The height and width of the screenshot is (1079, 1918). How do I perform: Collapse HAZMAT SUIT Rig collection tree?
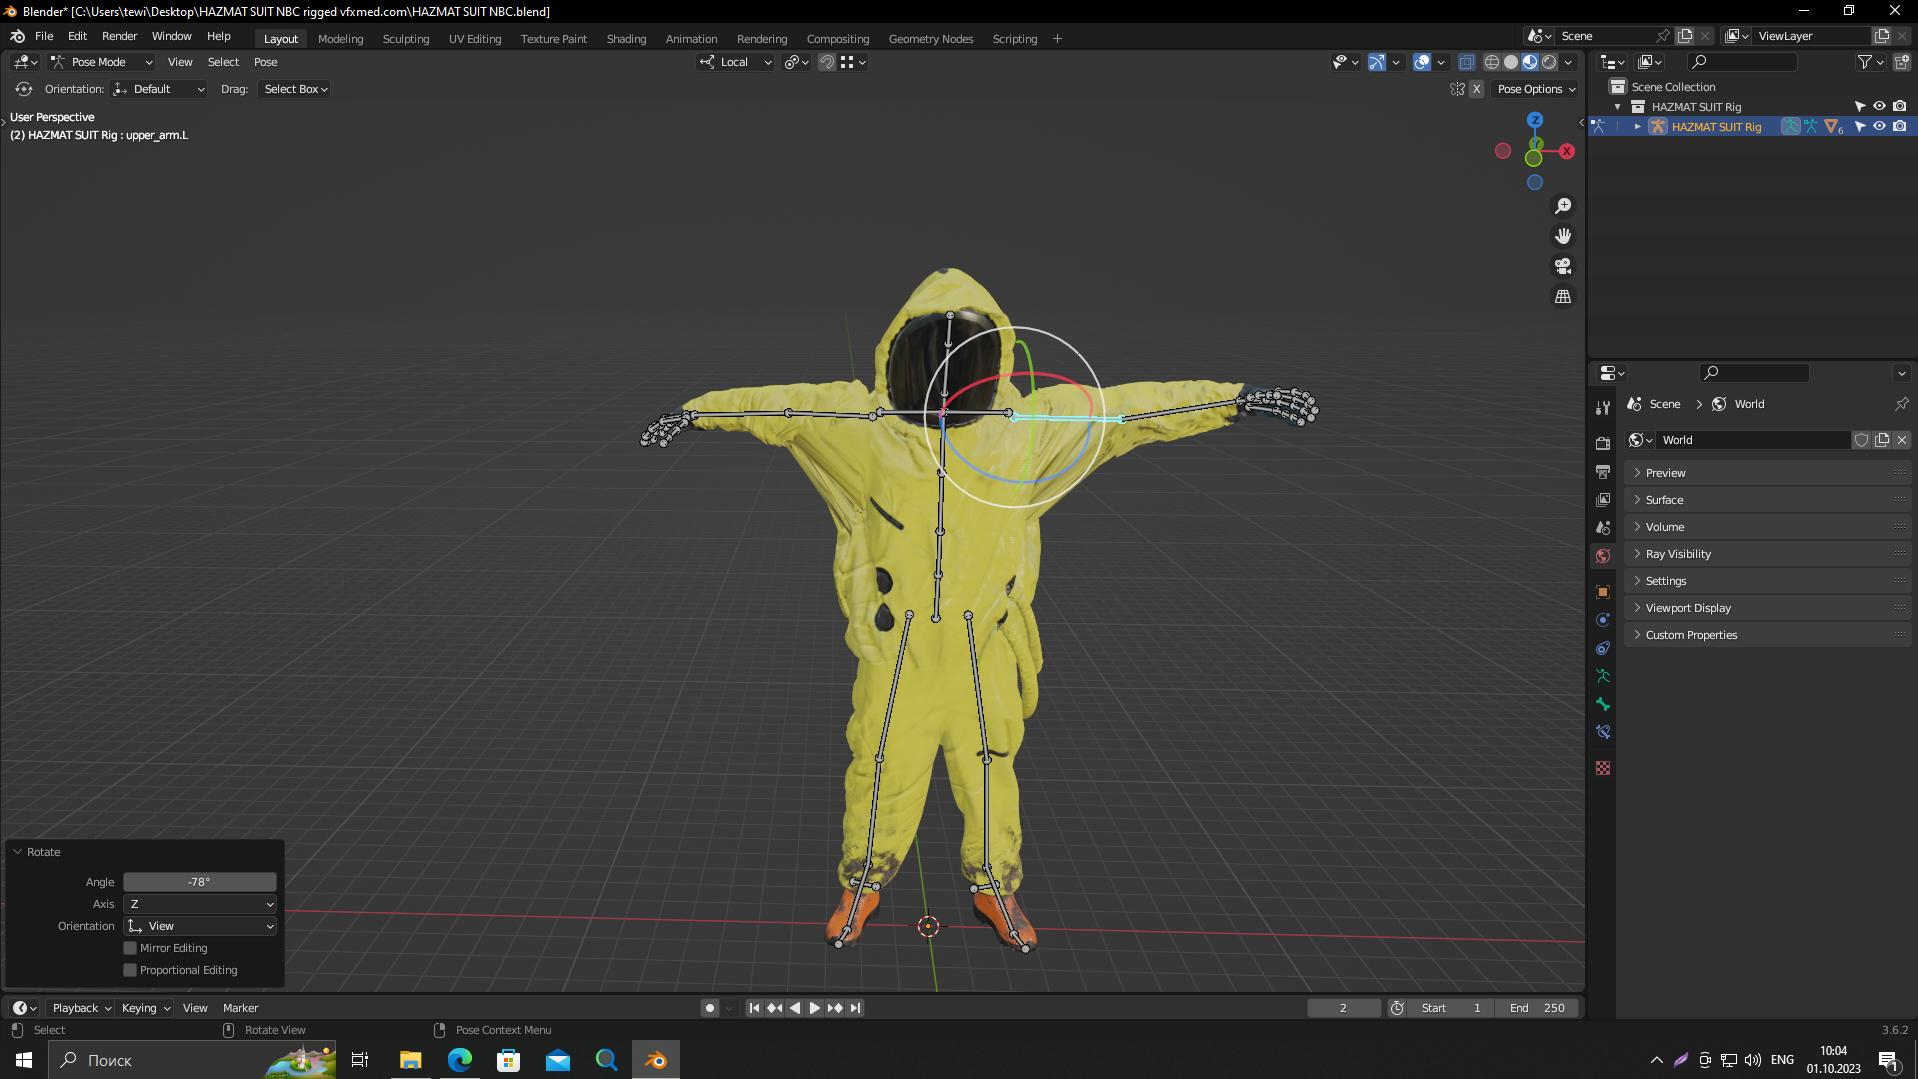click(1618, 107)
